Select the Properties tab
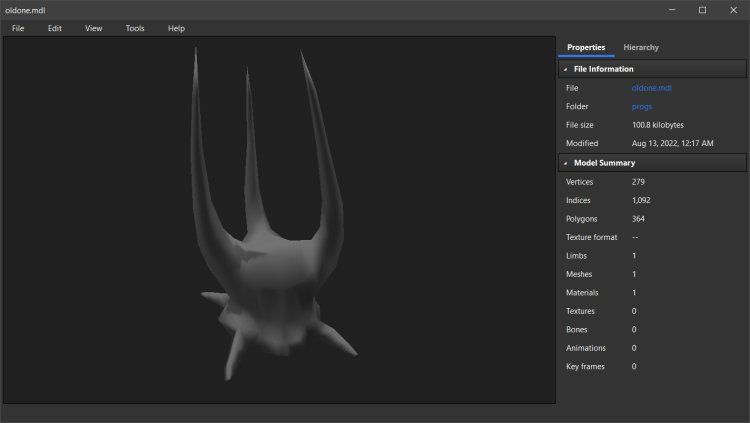The height and width of the screenshot is (423, 750). pyautogui.click(x=586, y=47)
